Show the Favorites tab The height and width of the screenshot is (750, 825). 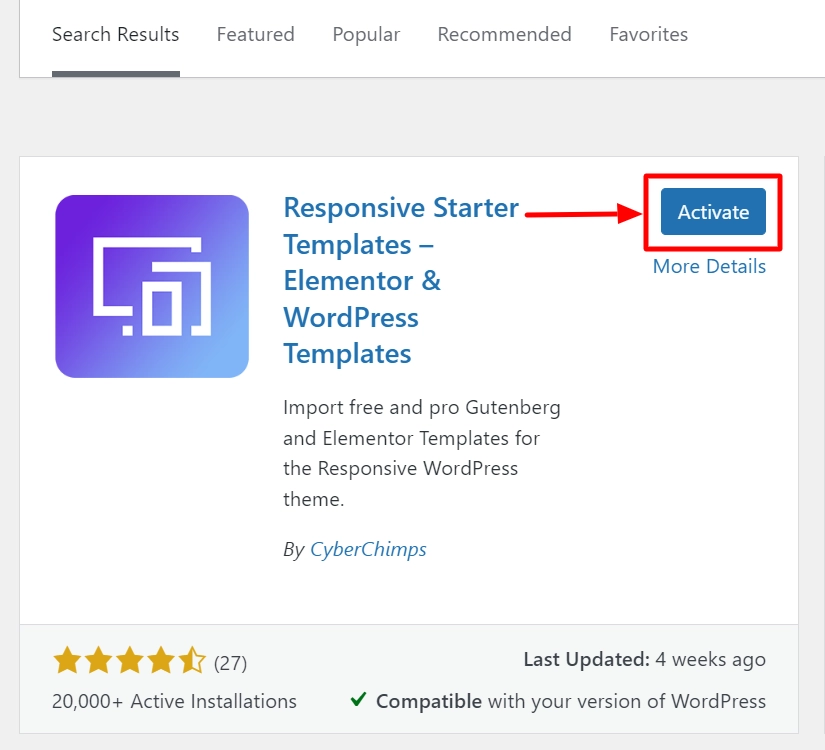[x=648, y=34]
